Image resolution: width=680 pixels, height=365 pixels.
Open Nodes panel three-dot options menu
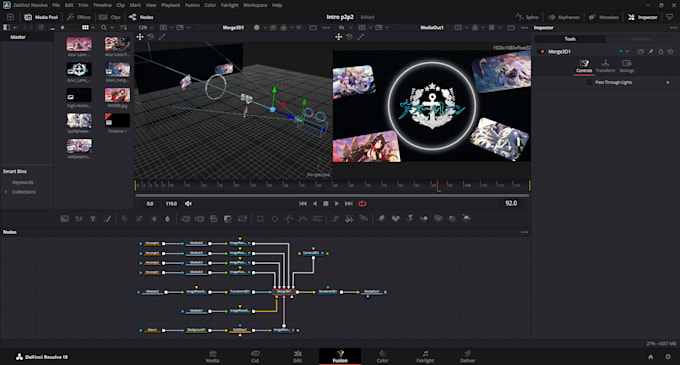pos(524,232)
